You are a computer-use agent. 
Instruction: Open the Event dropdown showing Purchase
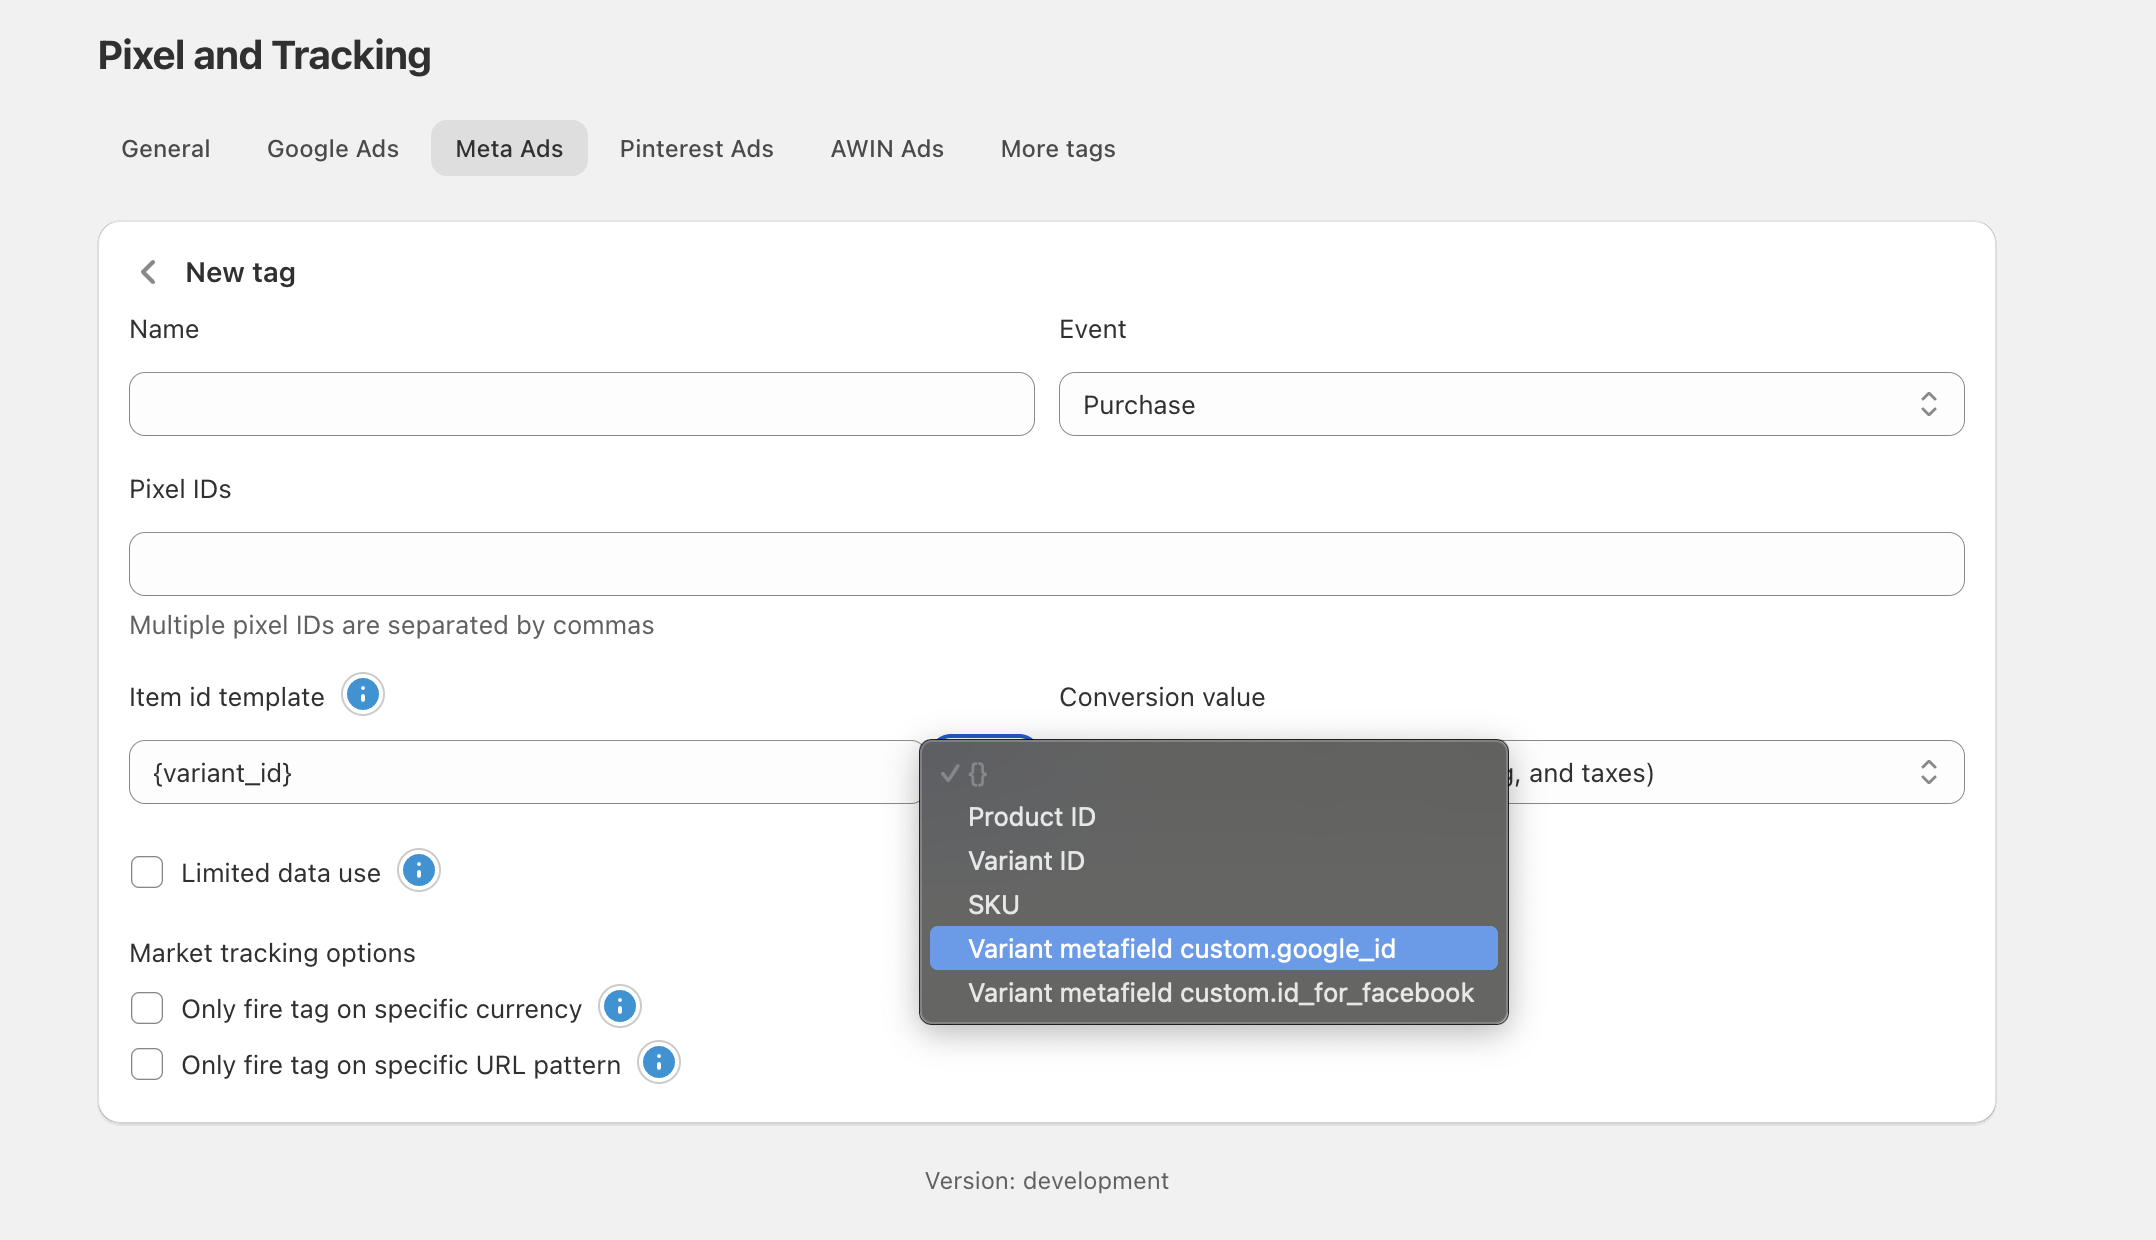(x=1510, y=404)
